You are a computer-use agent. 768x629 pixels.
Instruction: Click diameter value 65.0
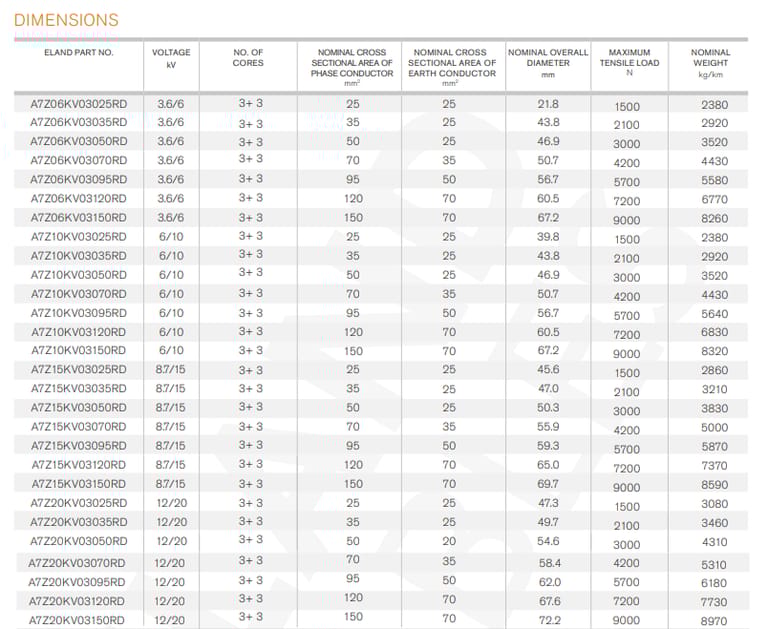548,465
